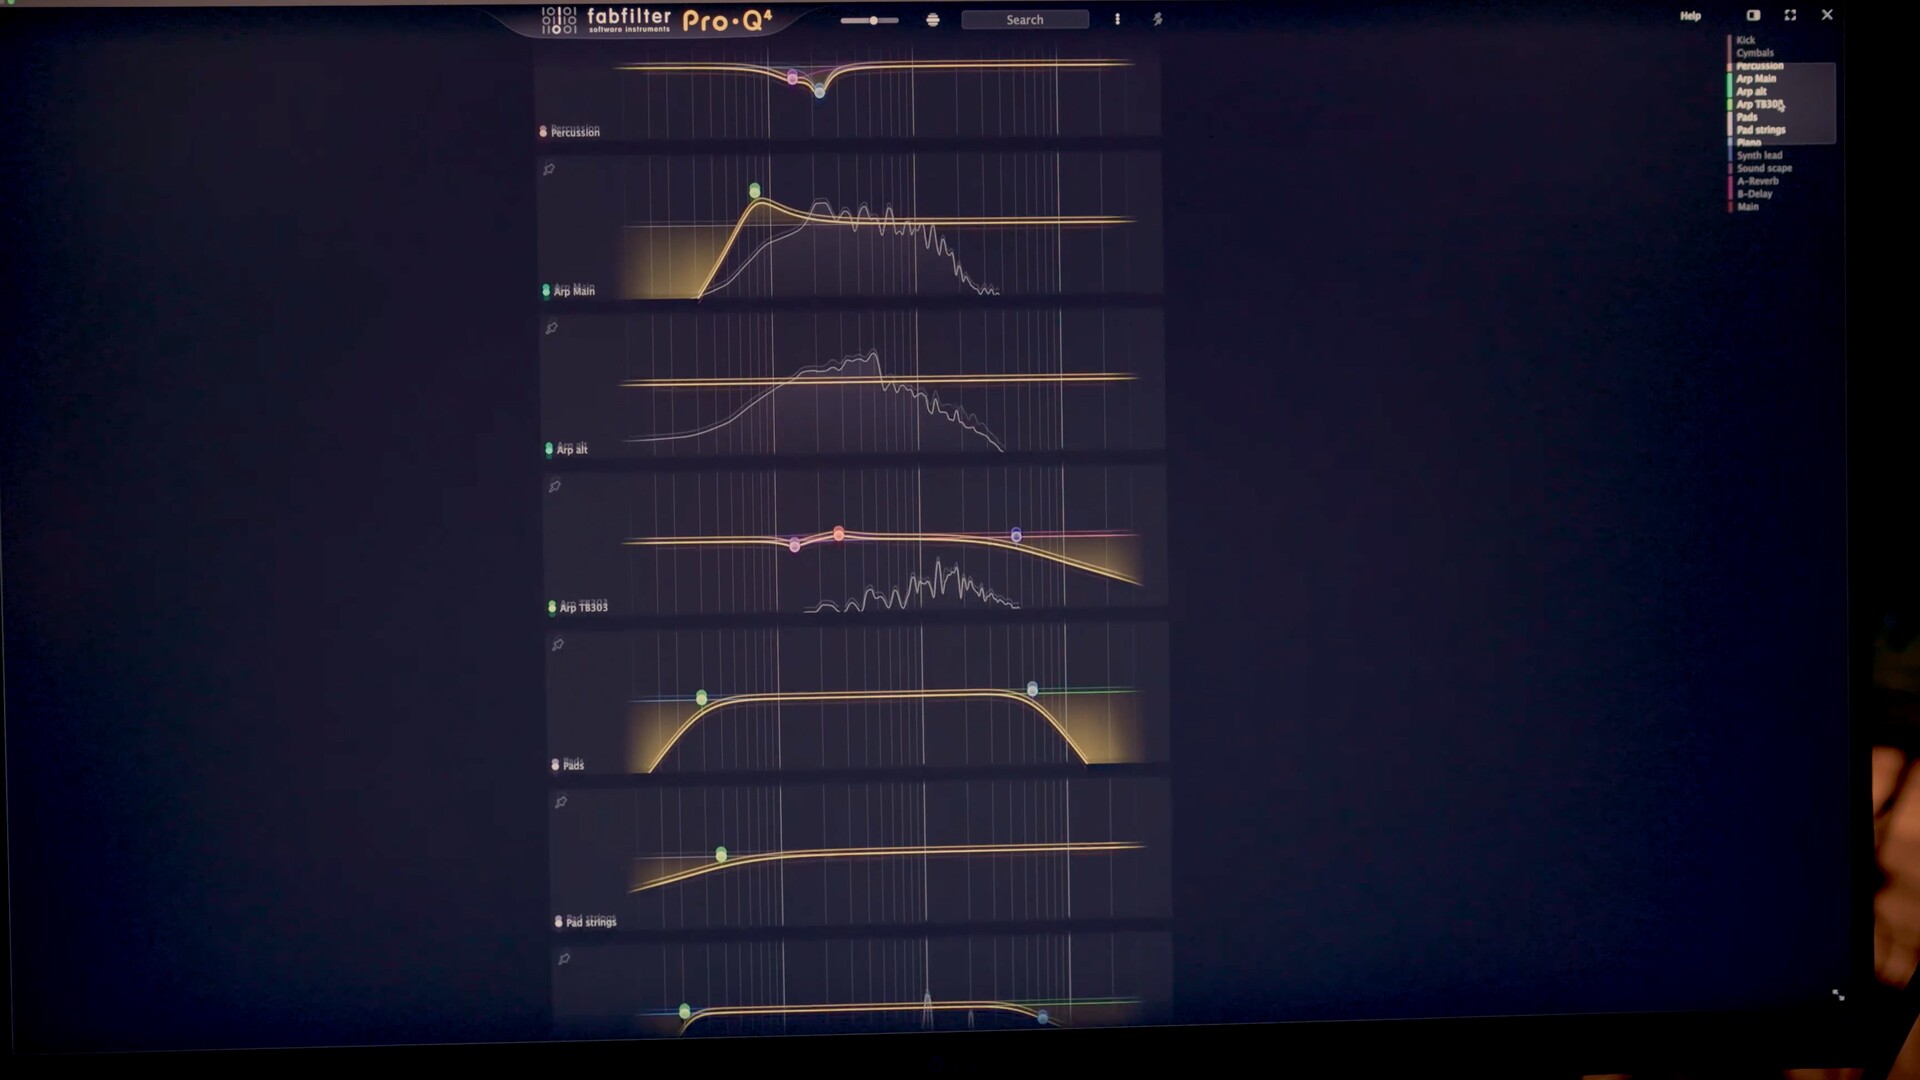
Task: Select green low-cut band in Arp Main
Action: click(x=755, y=190)
